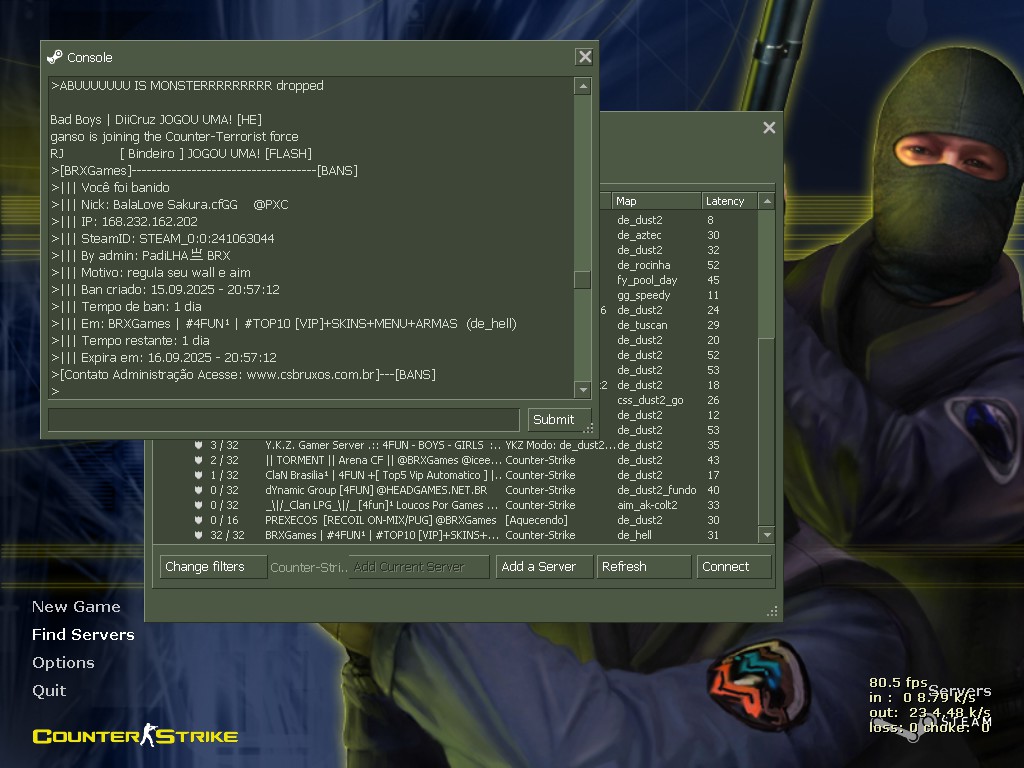Image resolution: width=1024 pixels, height=768 pixels.
Task: Select ClaN Brasilia 4FUN server row
Action: (x=456, y=475)
